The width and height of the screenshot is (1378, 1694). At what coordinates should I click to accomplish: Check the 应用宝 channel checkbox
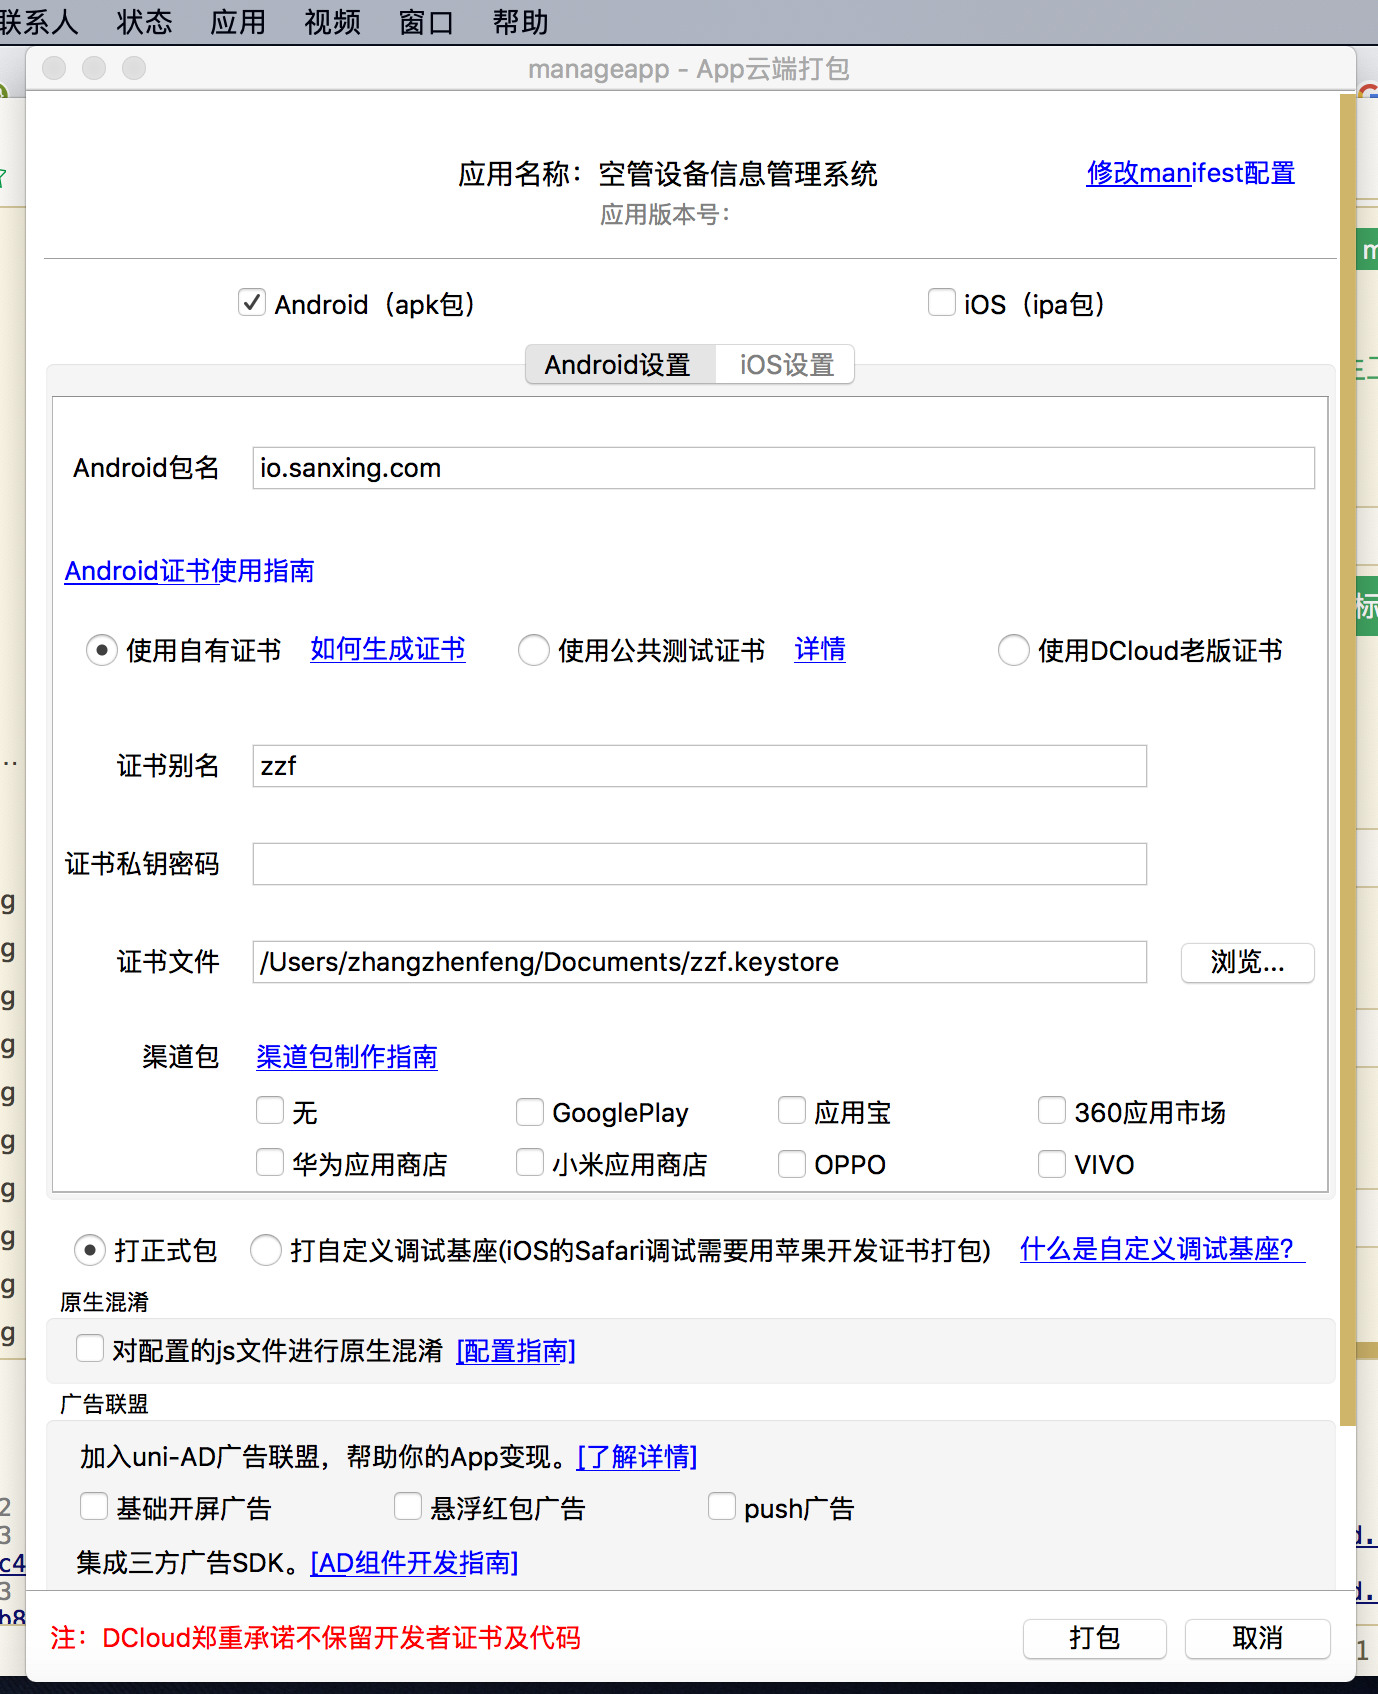click(792, 1111)
